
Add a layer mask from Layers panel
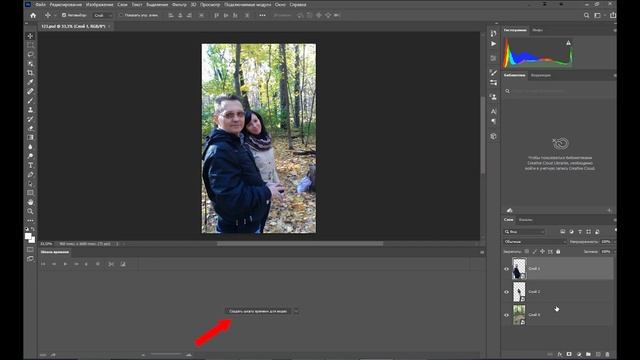click(x=569, y=354)
